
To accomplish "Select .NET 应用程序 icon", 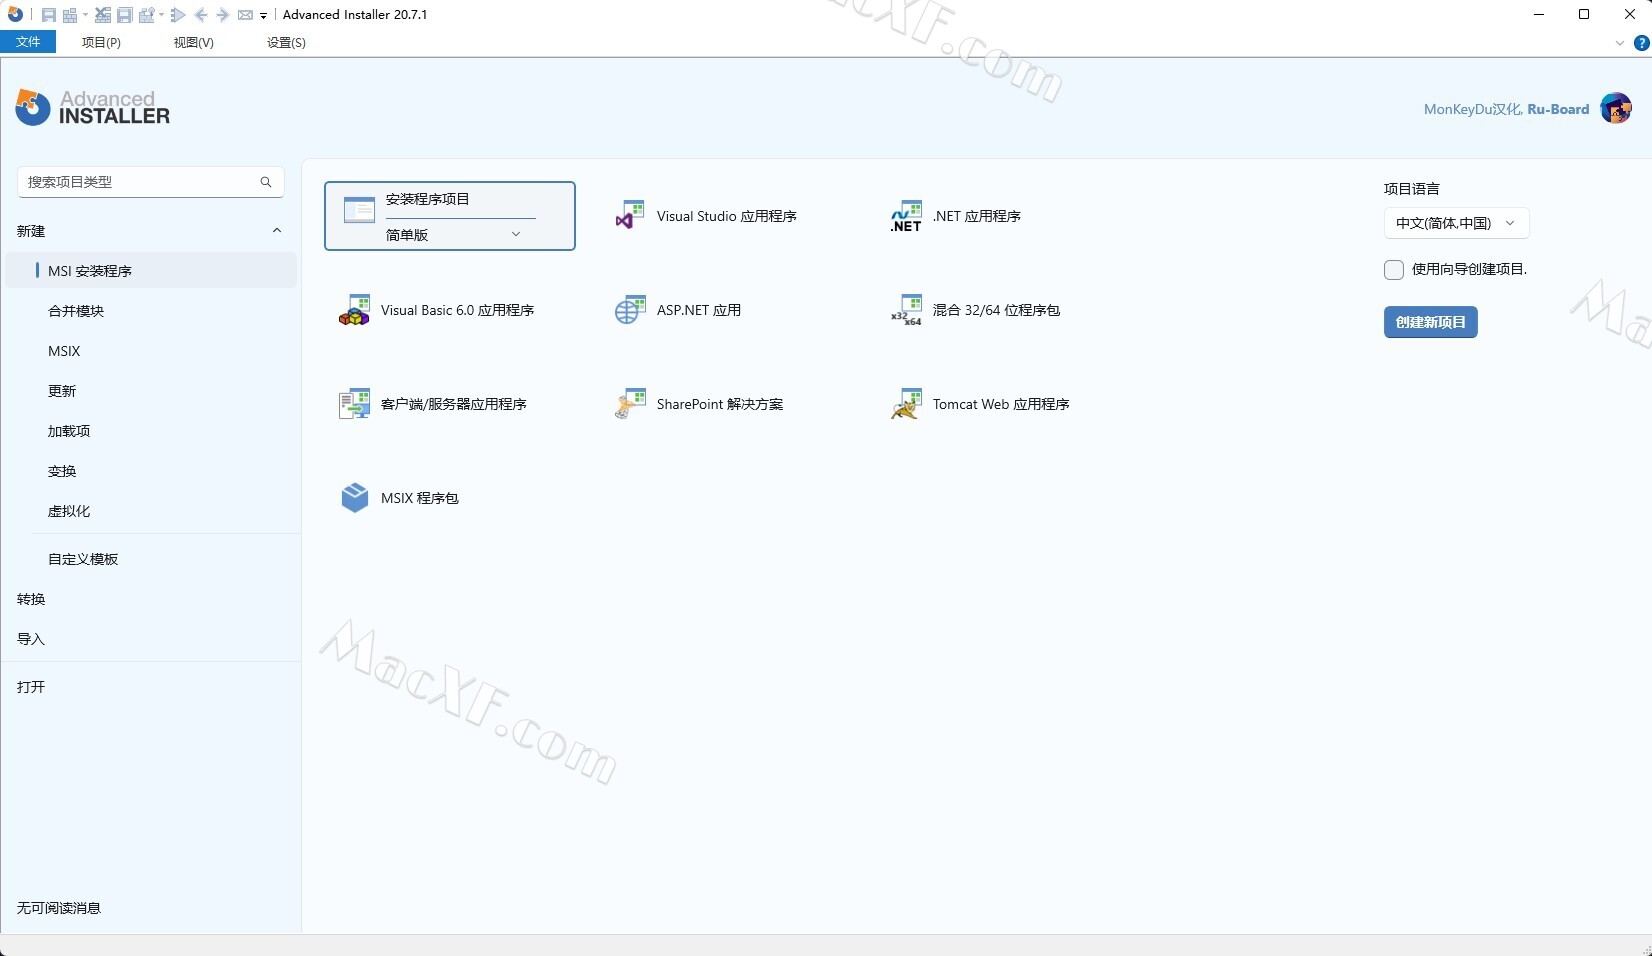I will [906, 216].
